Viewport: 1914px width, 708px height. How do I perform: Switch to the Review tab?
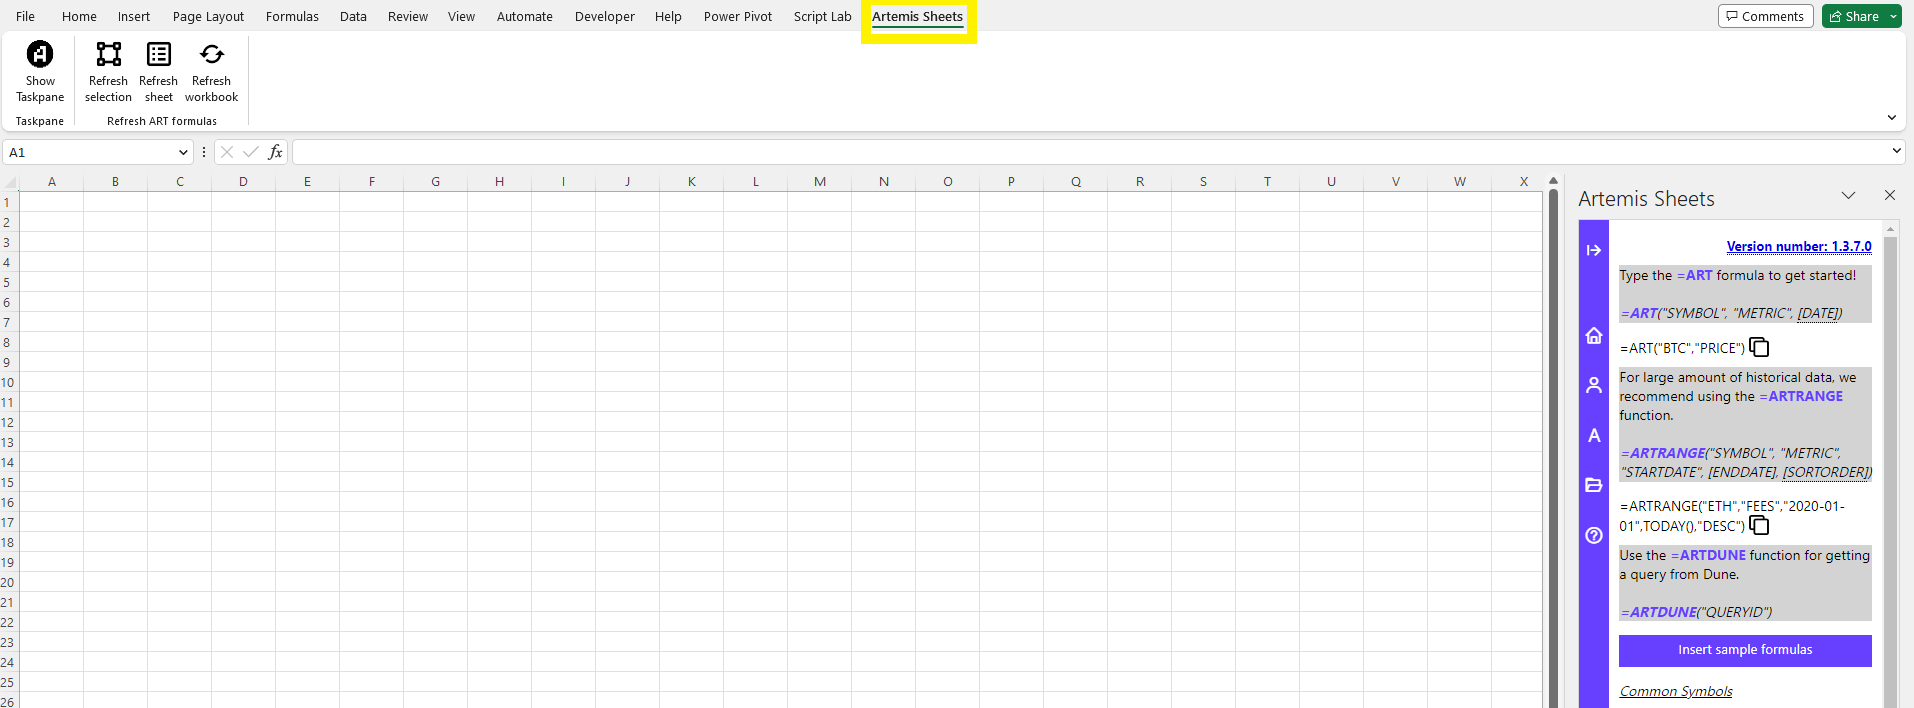click(408, 16)
